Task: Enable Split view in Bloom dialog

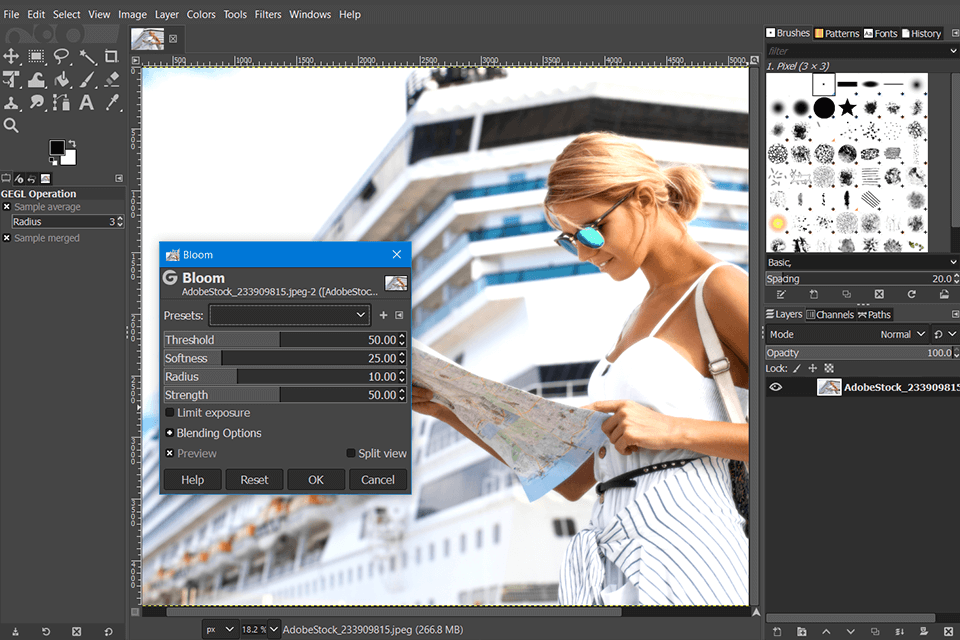Action: point(351,454)
